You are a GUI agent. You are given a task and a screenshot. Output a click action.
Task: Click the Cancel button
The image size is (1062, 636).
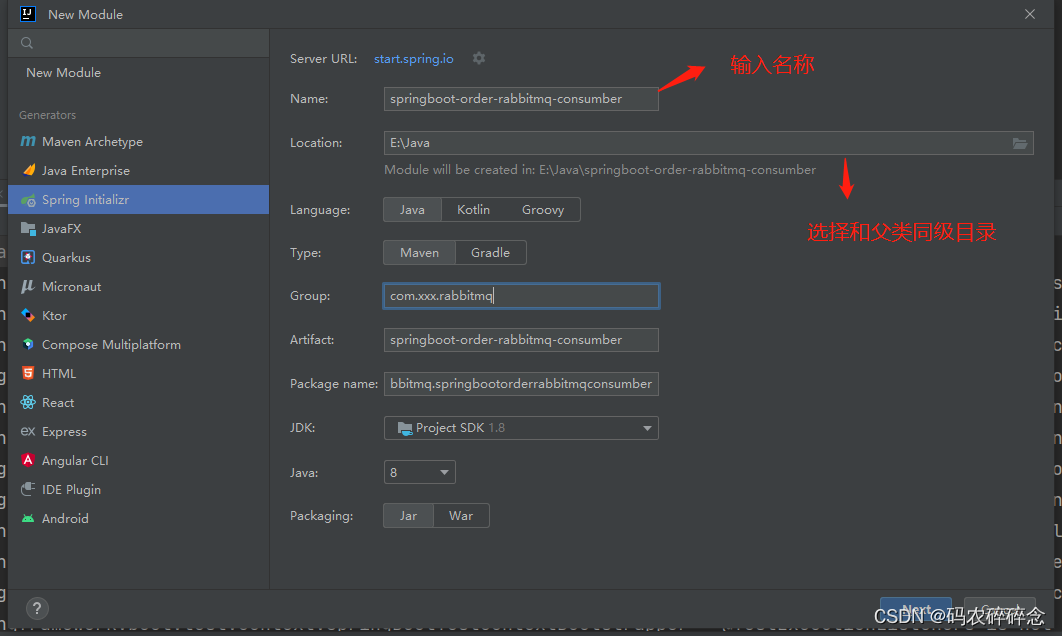(1000, 609)
